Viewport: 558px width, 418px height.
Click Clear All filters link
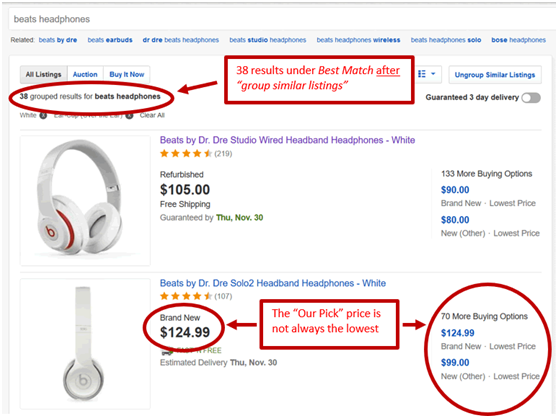(152, 115)
